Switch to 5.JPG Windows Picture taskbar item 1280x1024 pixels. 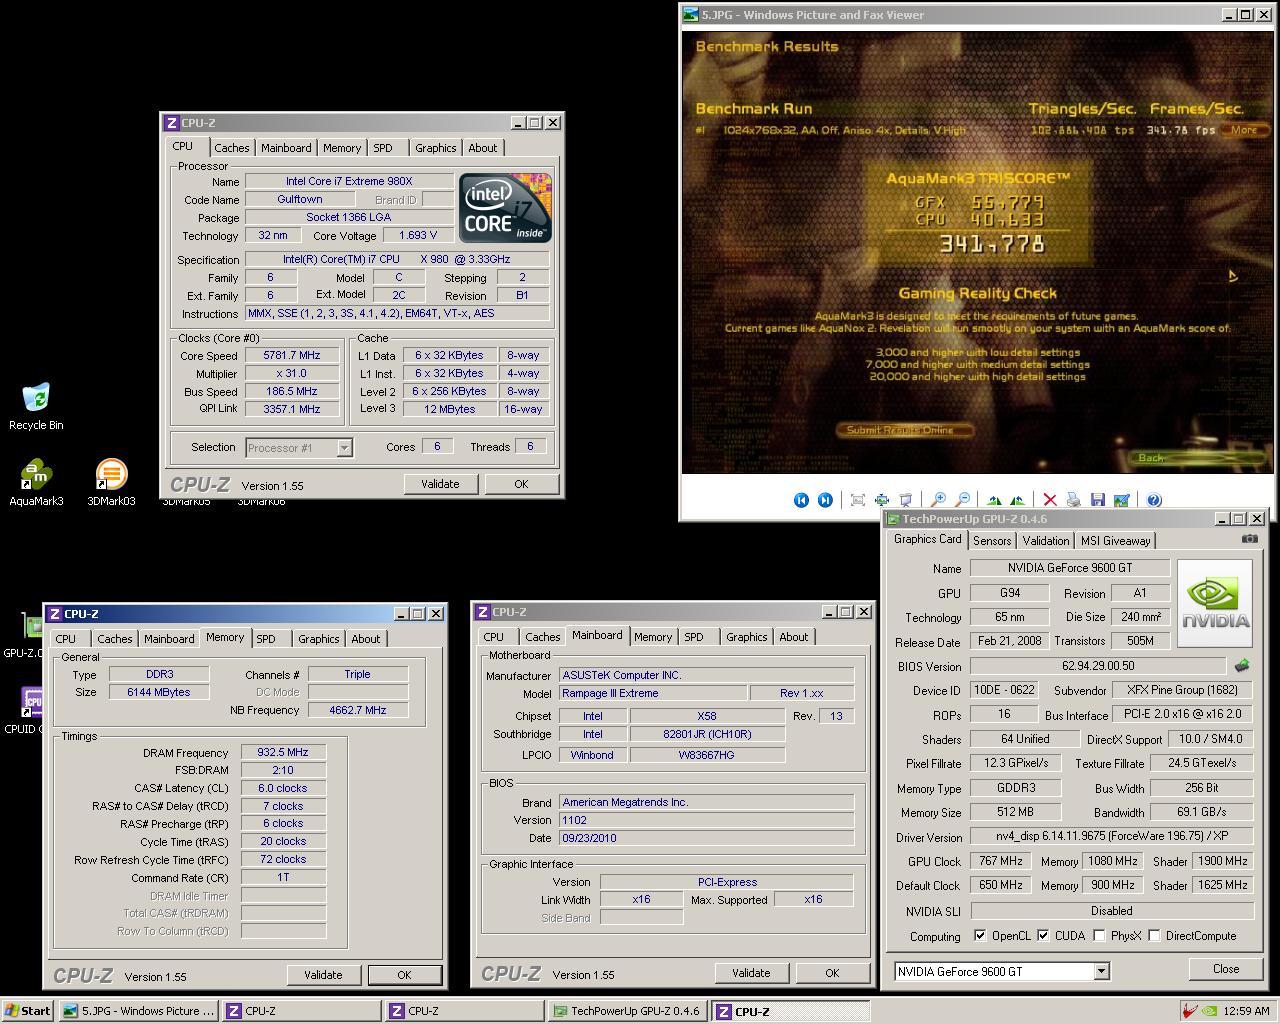[138, 1011]
